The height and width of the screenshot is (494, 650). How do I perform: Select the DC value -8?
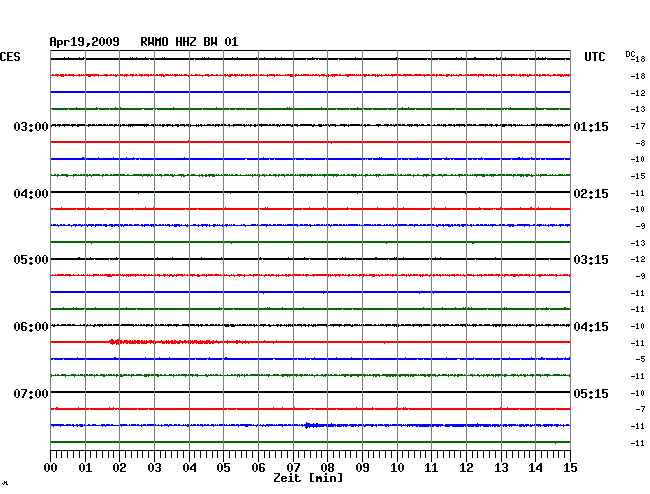tap(640, 143)
